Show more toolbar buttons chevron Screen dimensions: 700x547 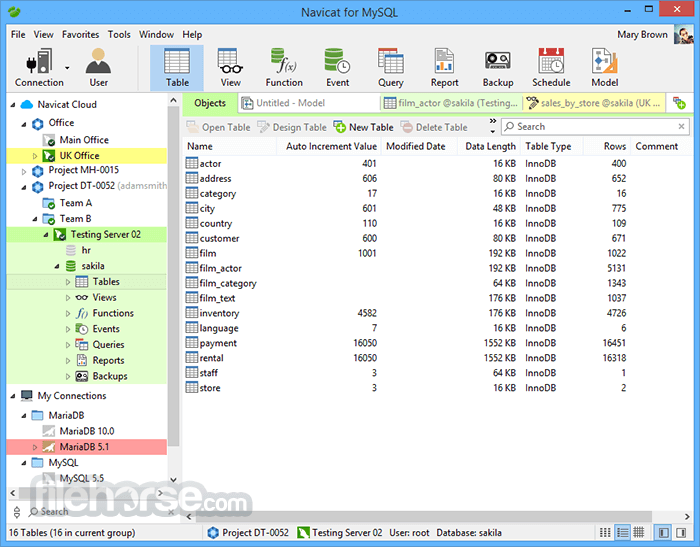coord(493,121)
